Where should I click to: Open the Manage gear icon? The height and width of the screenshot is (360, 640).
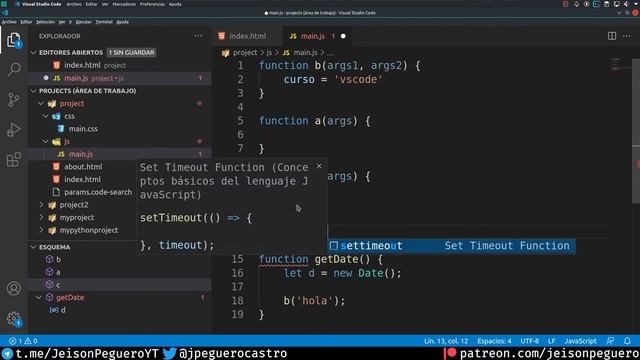pyautogui.click(x=13, y=318)
